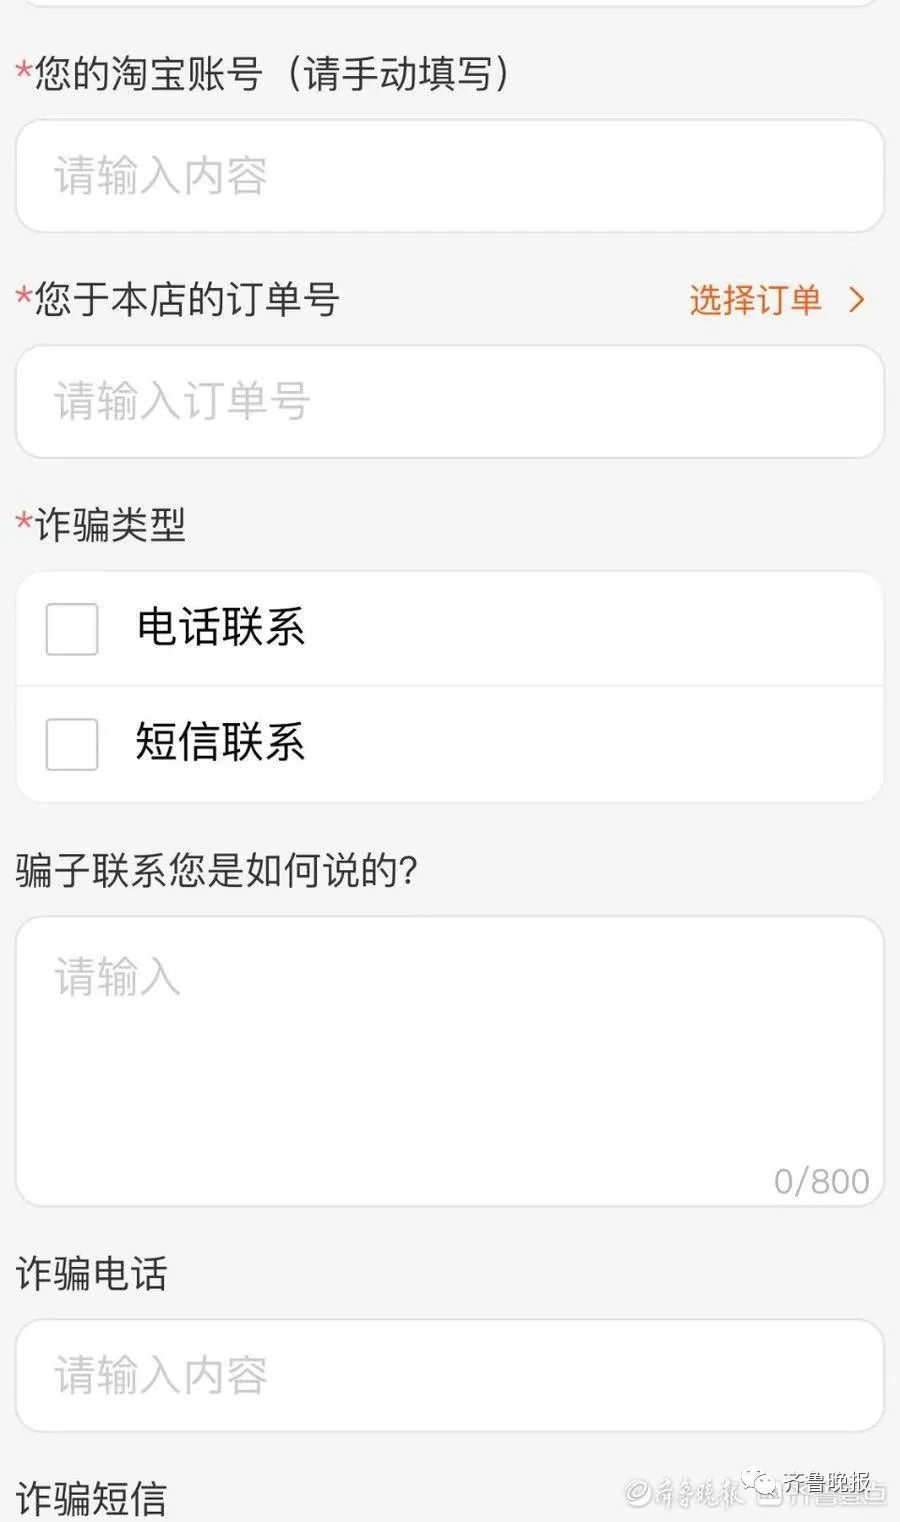Click the calligraphic 齐鲁晚报 logo watermark
Screen dimensions: 900x1522
pyautogui.click(x=686, y=1493)
